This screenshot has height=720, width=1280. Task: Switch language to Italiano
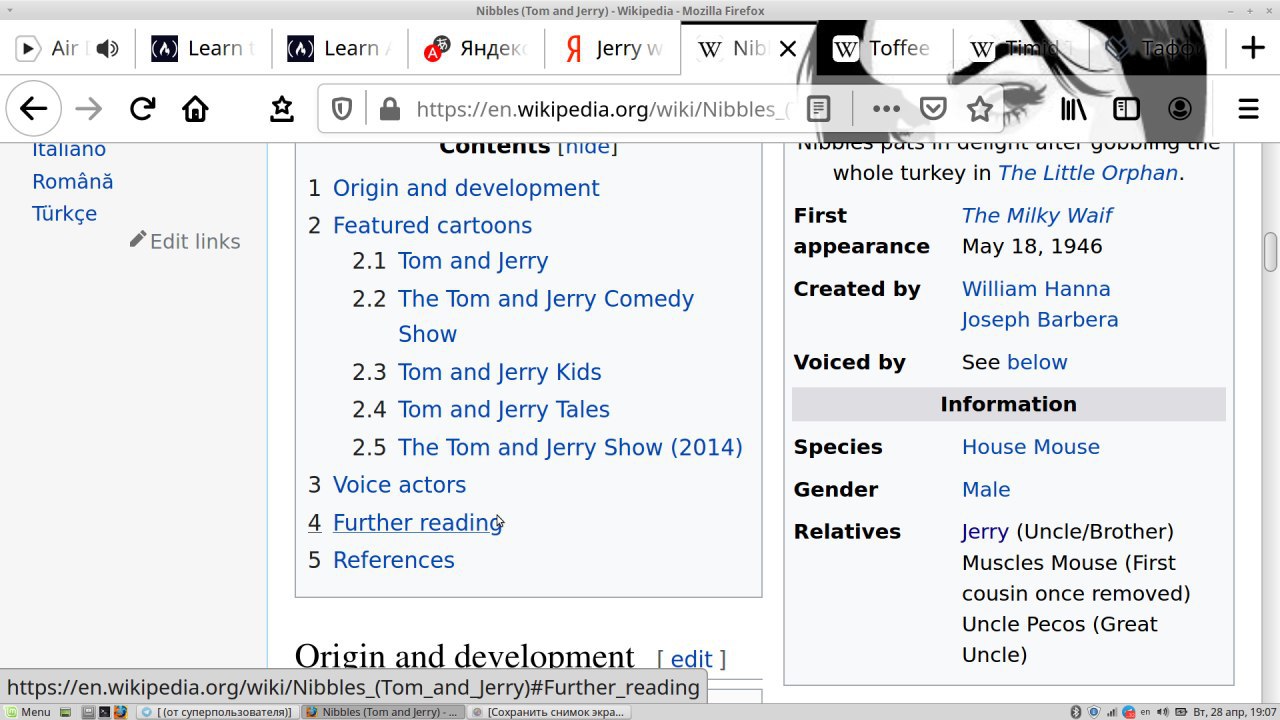tap(69, 149)
